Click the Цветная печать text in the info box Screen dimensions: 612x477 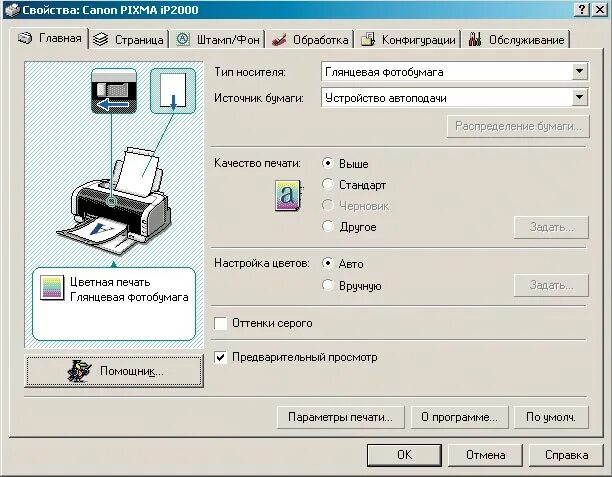110,282
